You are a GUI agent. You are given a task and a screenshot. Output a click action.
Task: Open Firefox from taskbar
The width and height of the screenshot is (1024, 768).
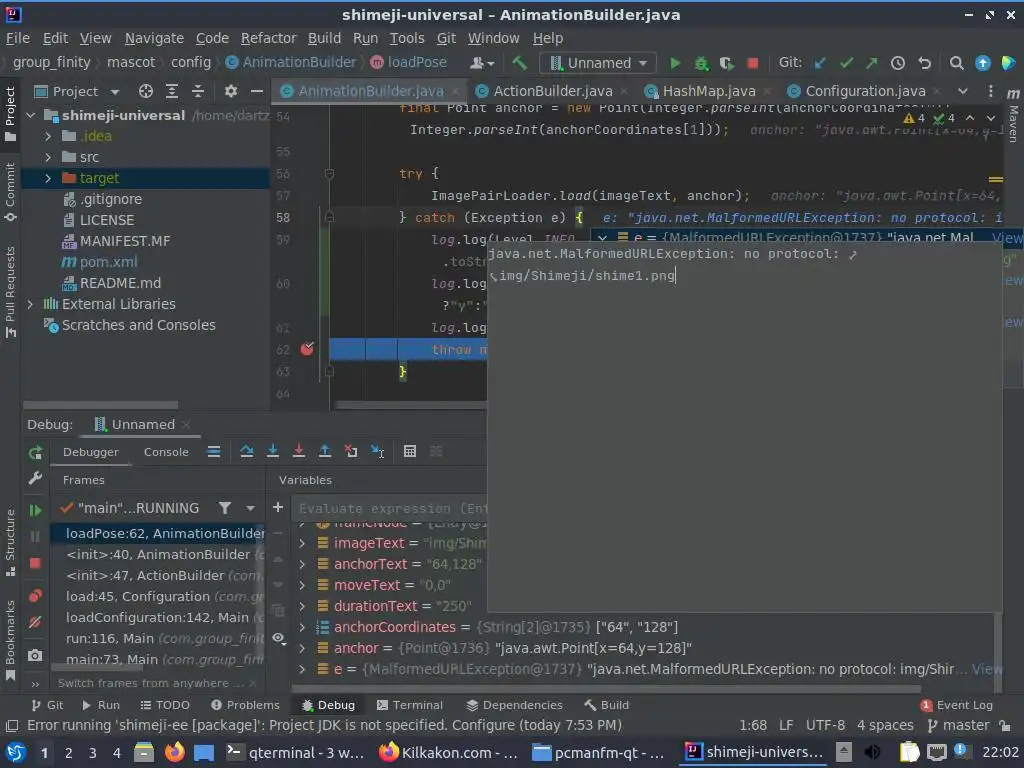(174, 752)
